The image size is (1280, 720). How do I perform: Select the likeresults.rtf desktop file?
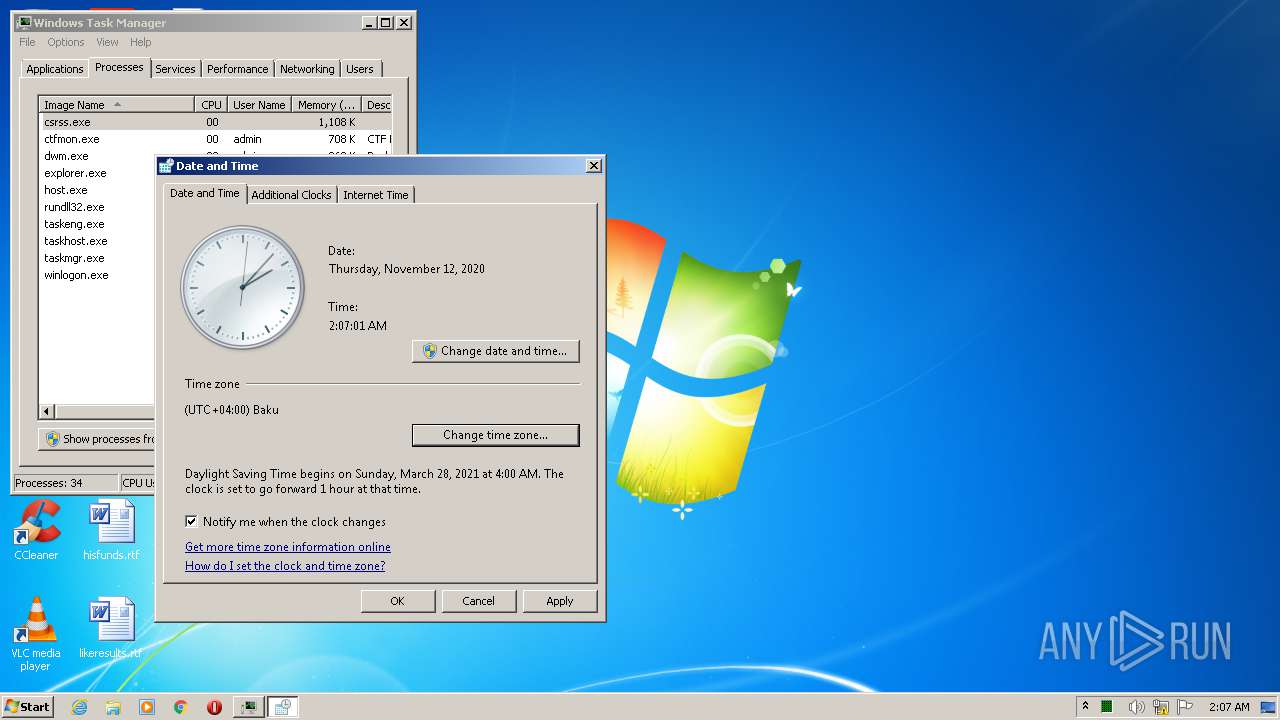click(x=111, y=629)
